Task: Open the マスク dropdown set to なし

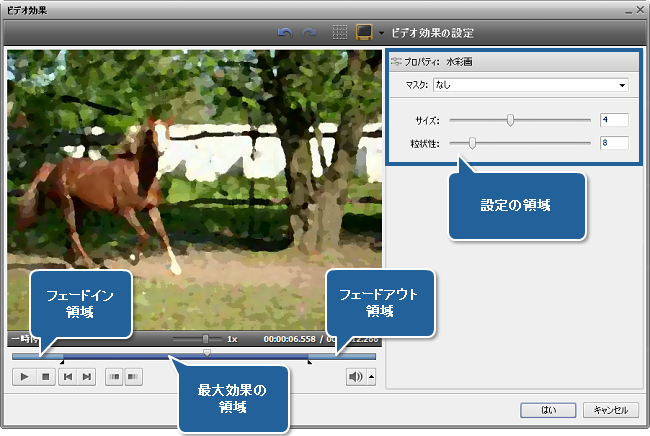Action: [531, 85]
